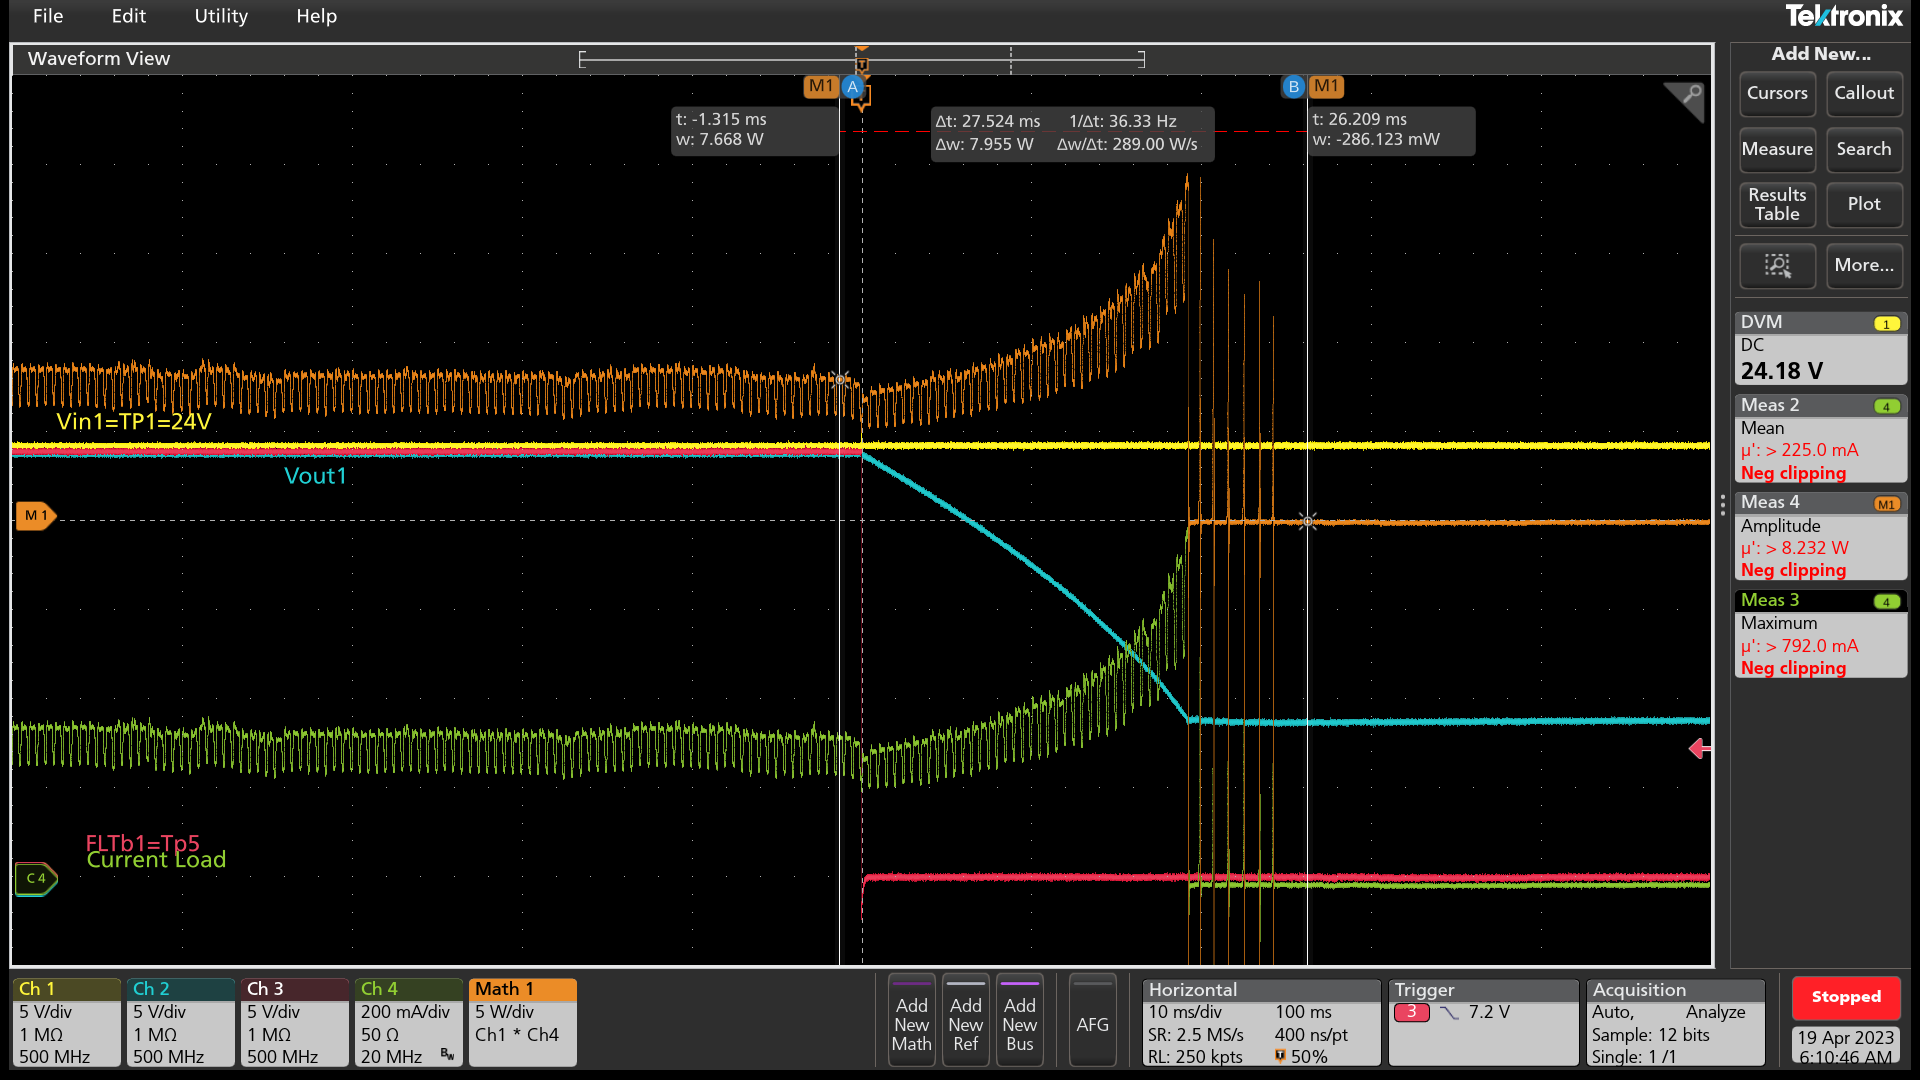Click the zoom box magnifier icon

(1777, 265)
